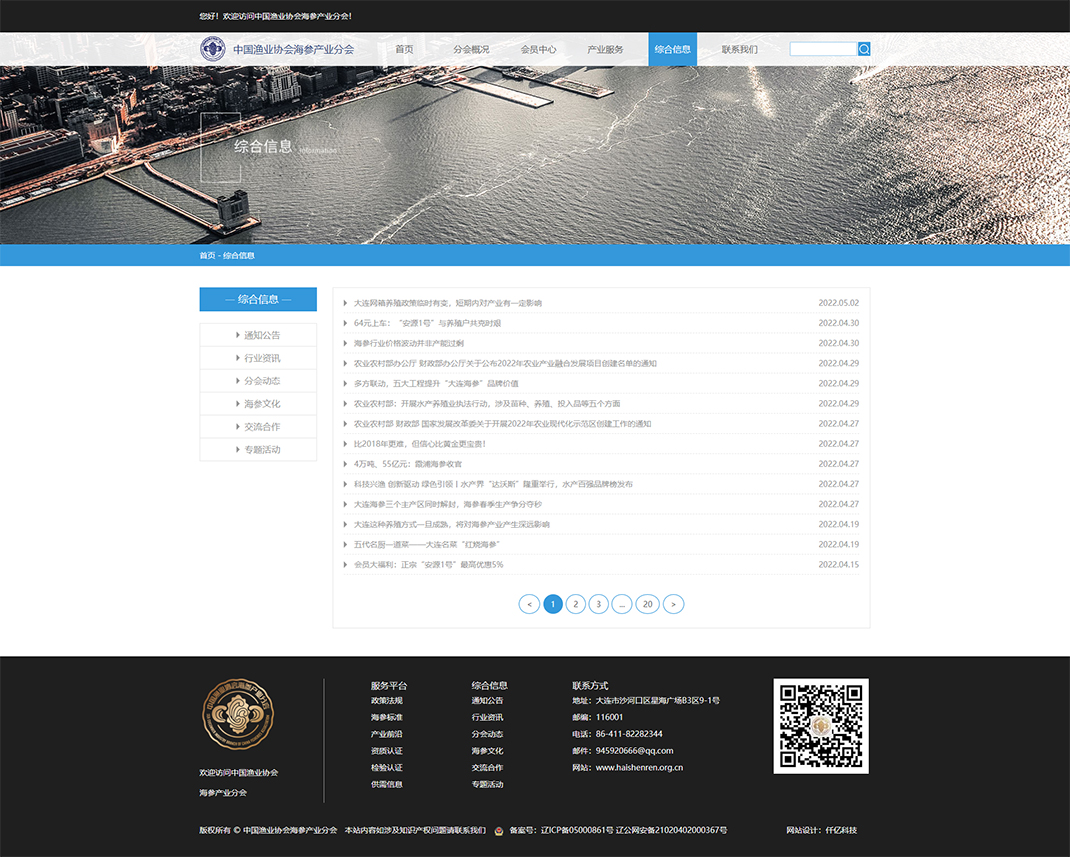Open article 五代名厨一道菜 大连名菜红烧海参

tap(426, 544)
